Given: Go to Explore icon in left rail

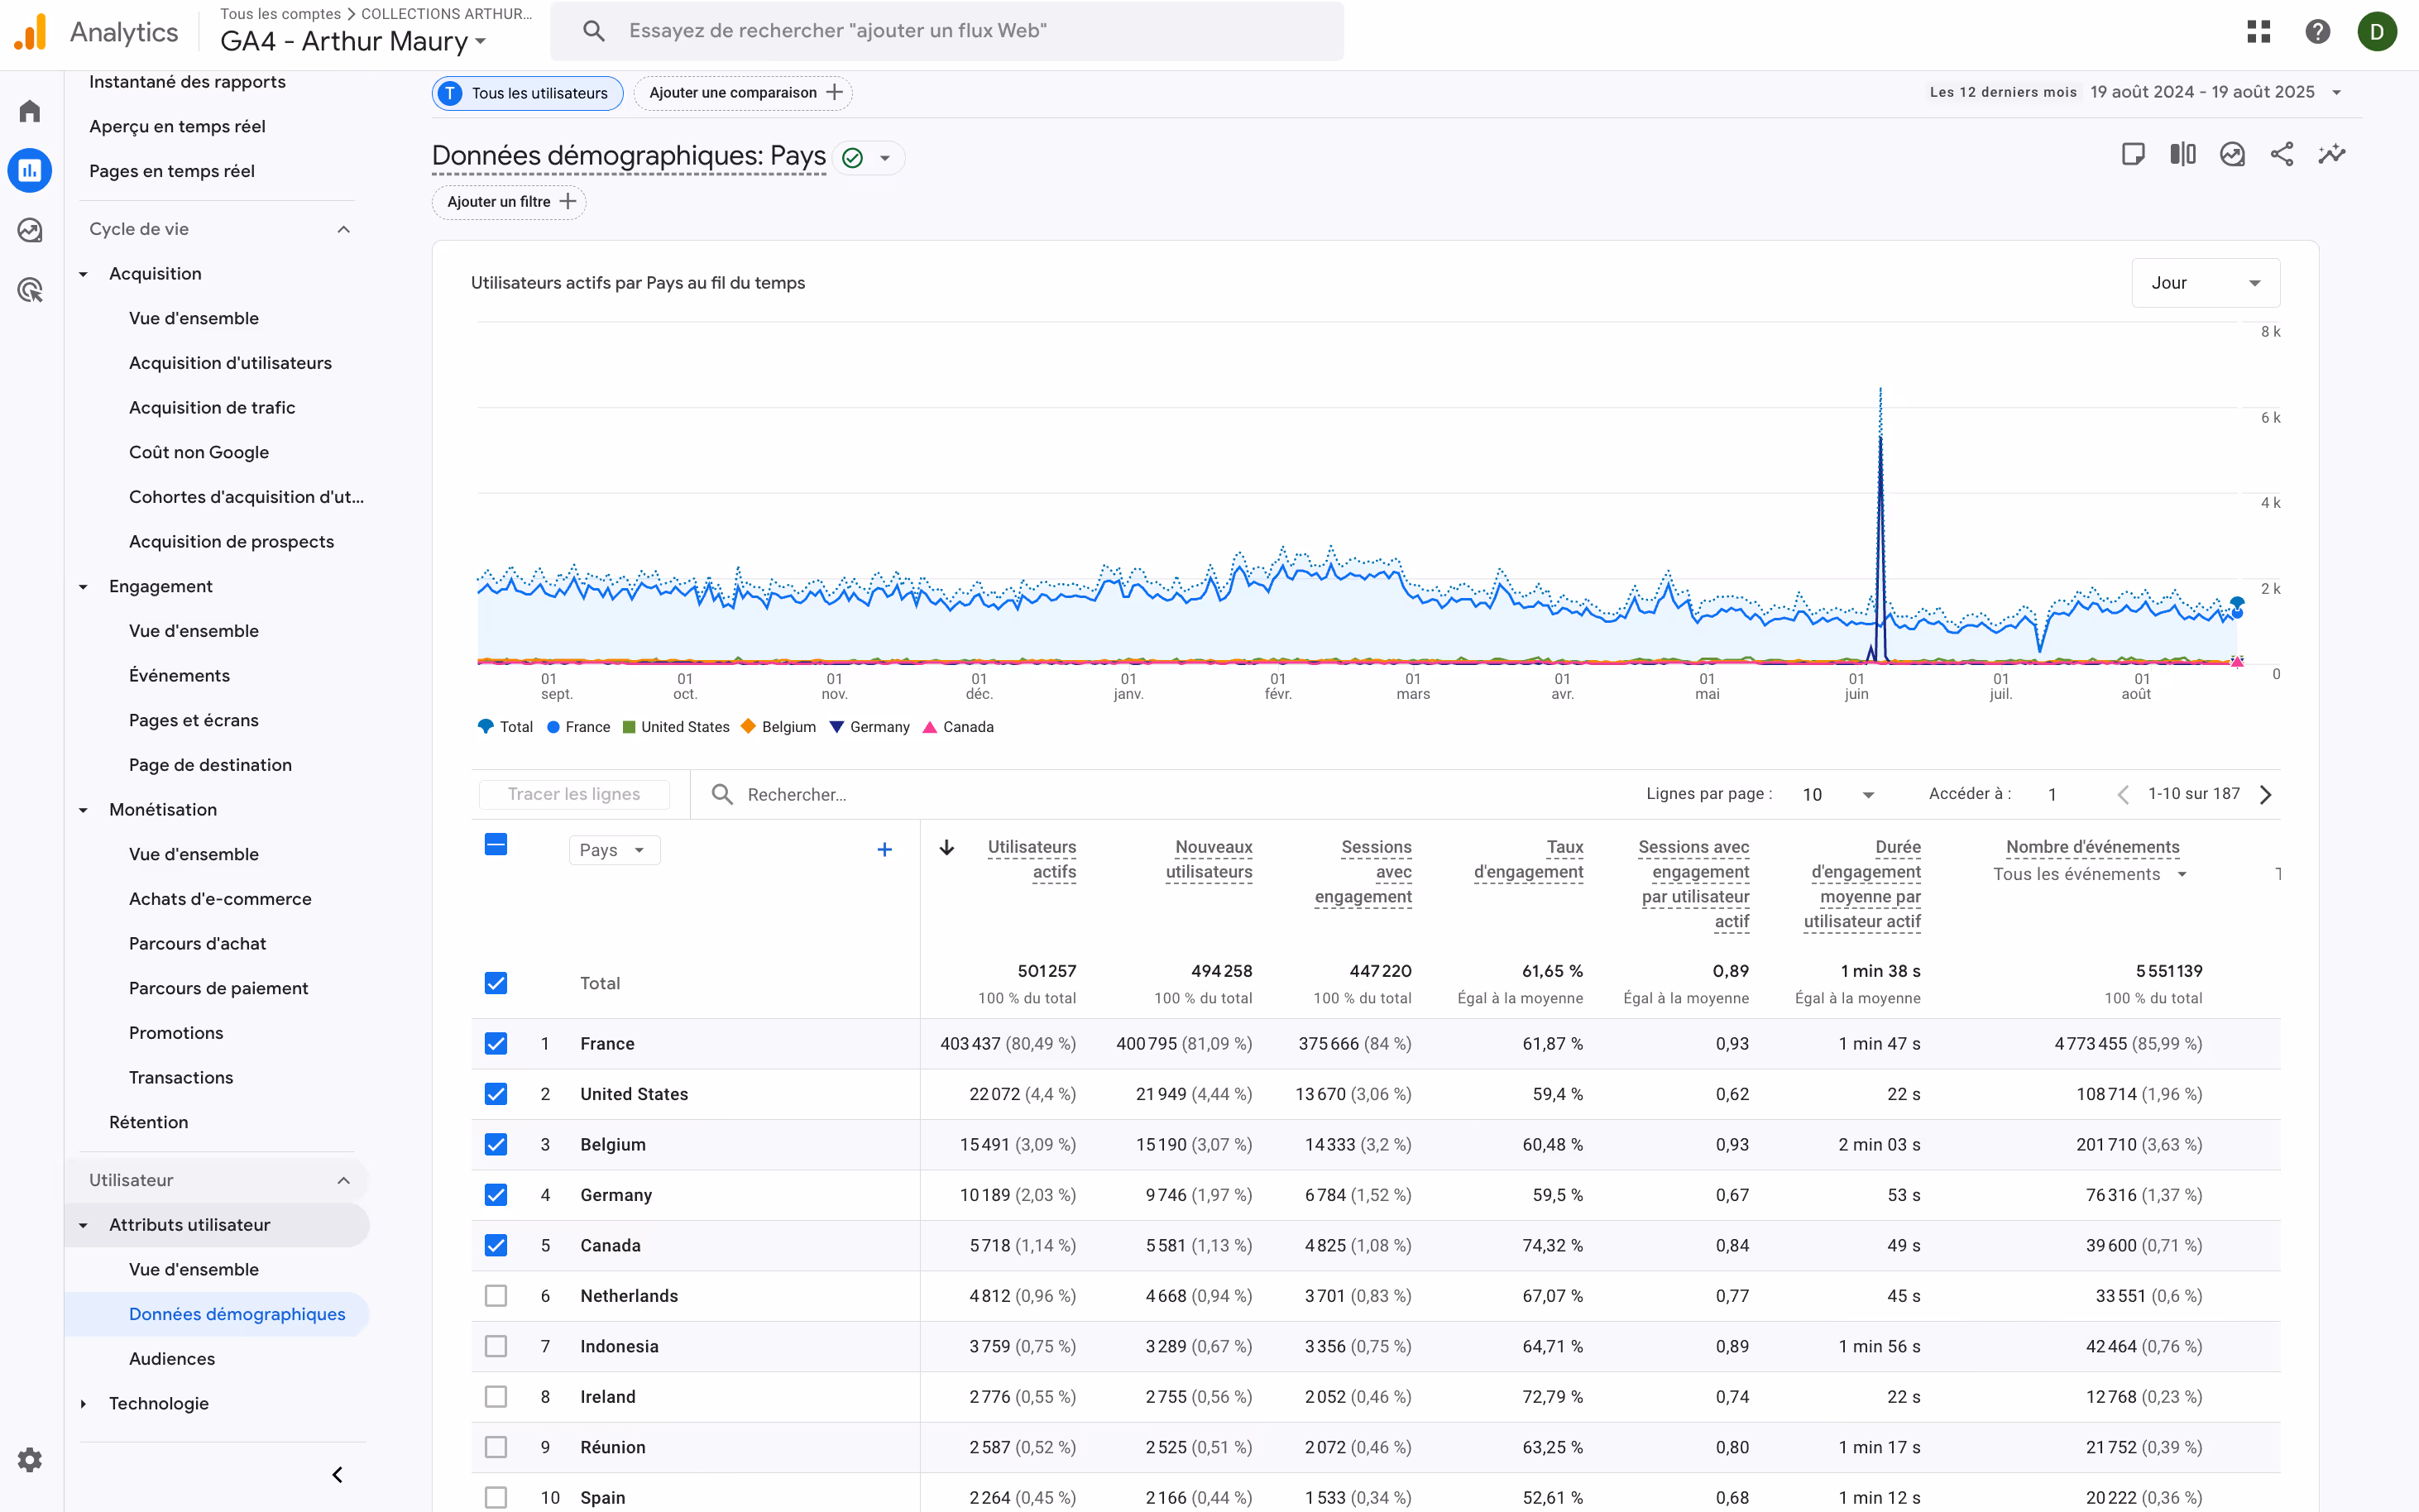Looking at the screenshot, I should coord(30,230).
